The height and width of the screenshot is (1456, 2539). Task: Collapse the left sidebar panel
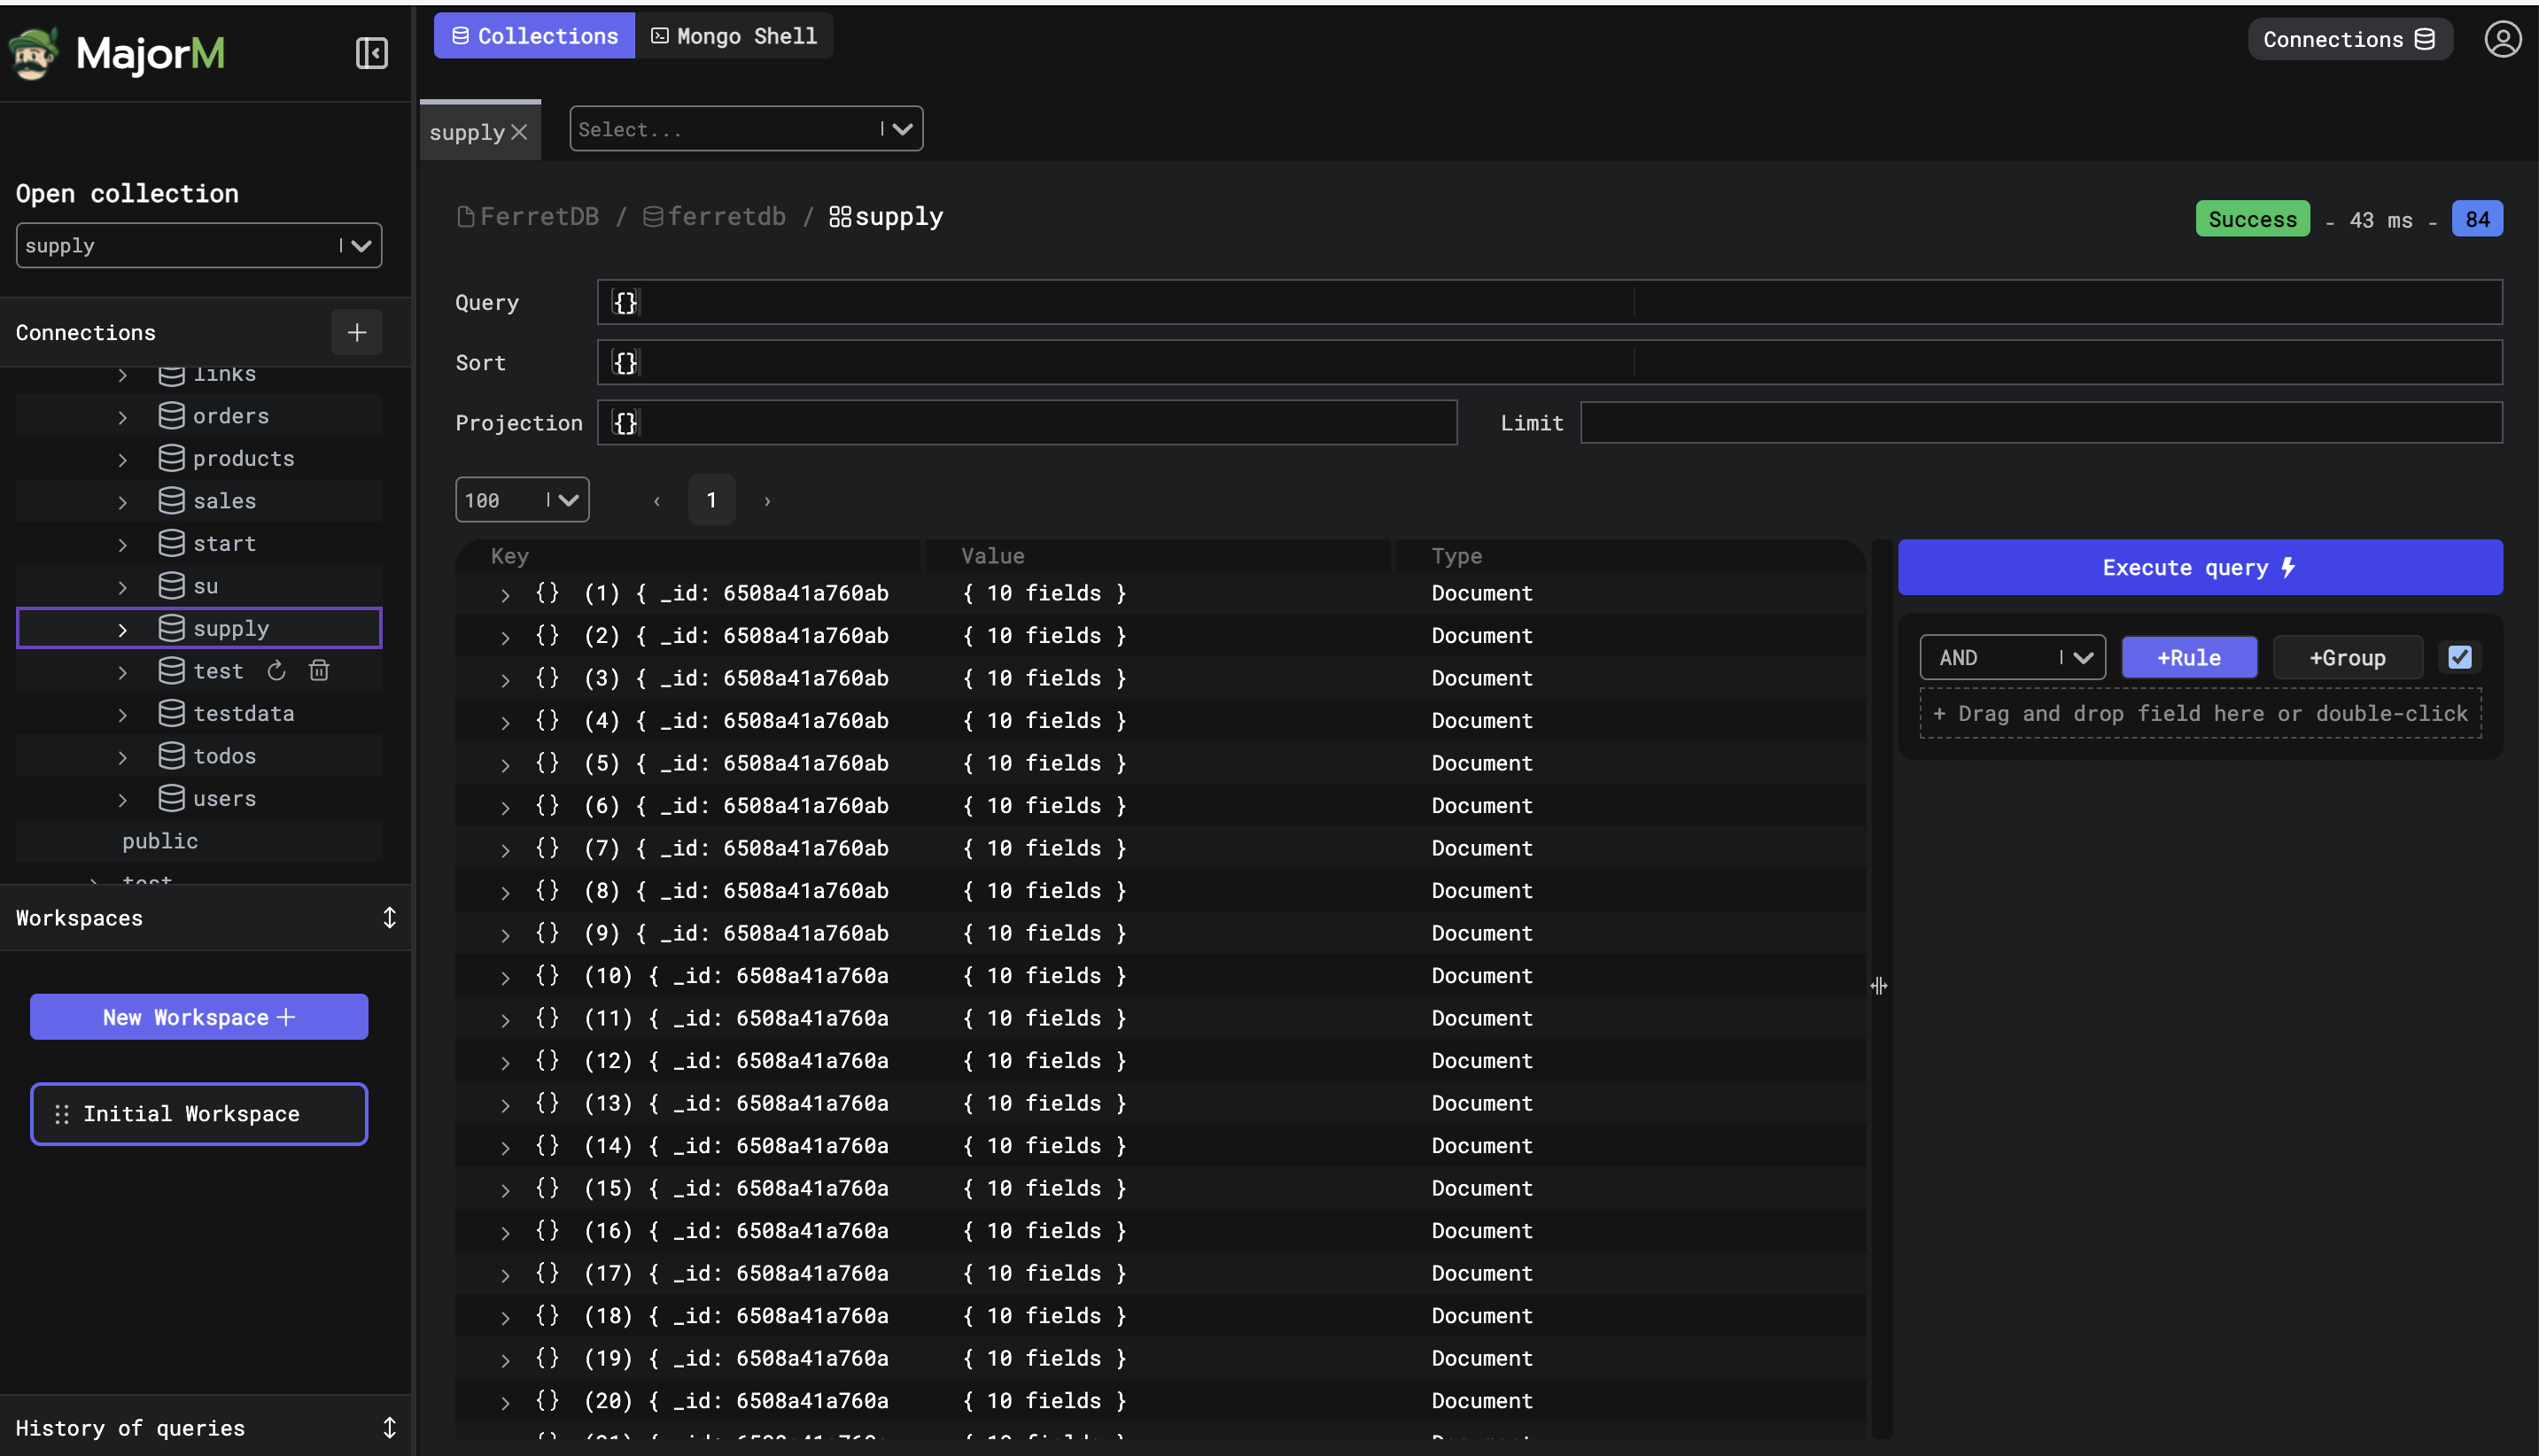pyautogui.click(x=371, y=53)
